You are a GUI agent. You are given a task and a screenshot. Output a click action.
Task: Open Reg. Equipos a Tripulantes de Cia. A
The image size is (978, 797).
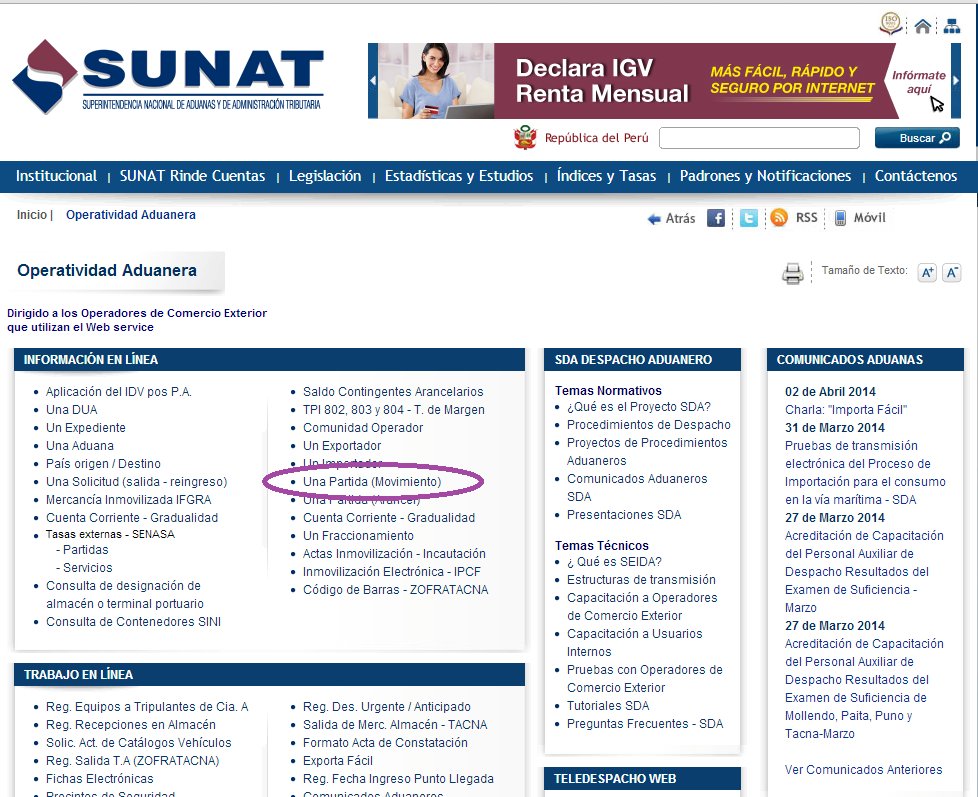pyautogui.click(x=147, y=707)
